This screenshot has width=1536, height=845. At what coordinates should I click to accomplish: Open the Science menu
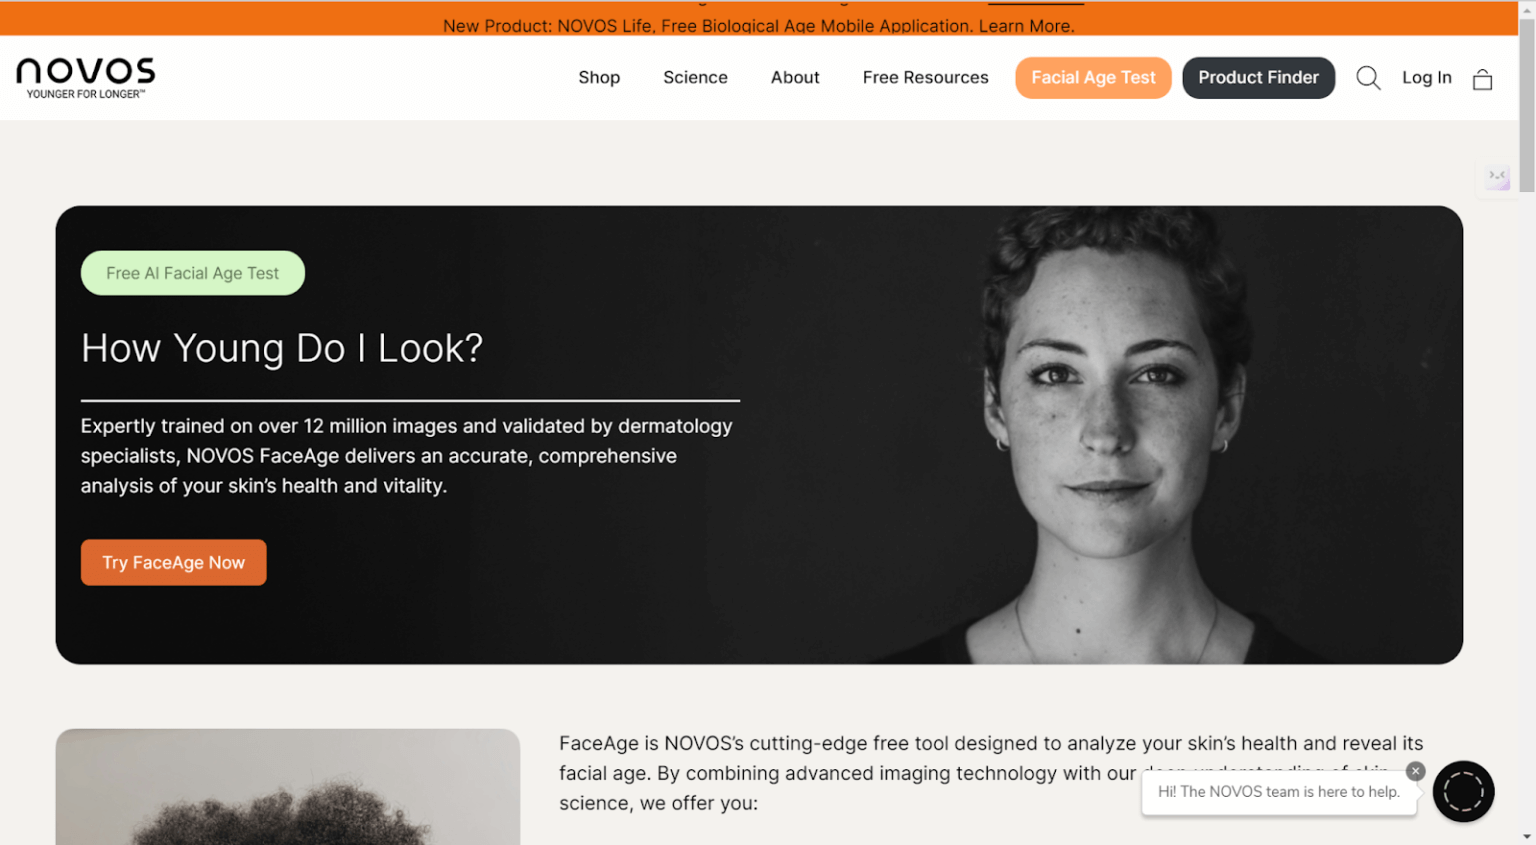tap(695, 78)
